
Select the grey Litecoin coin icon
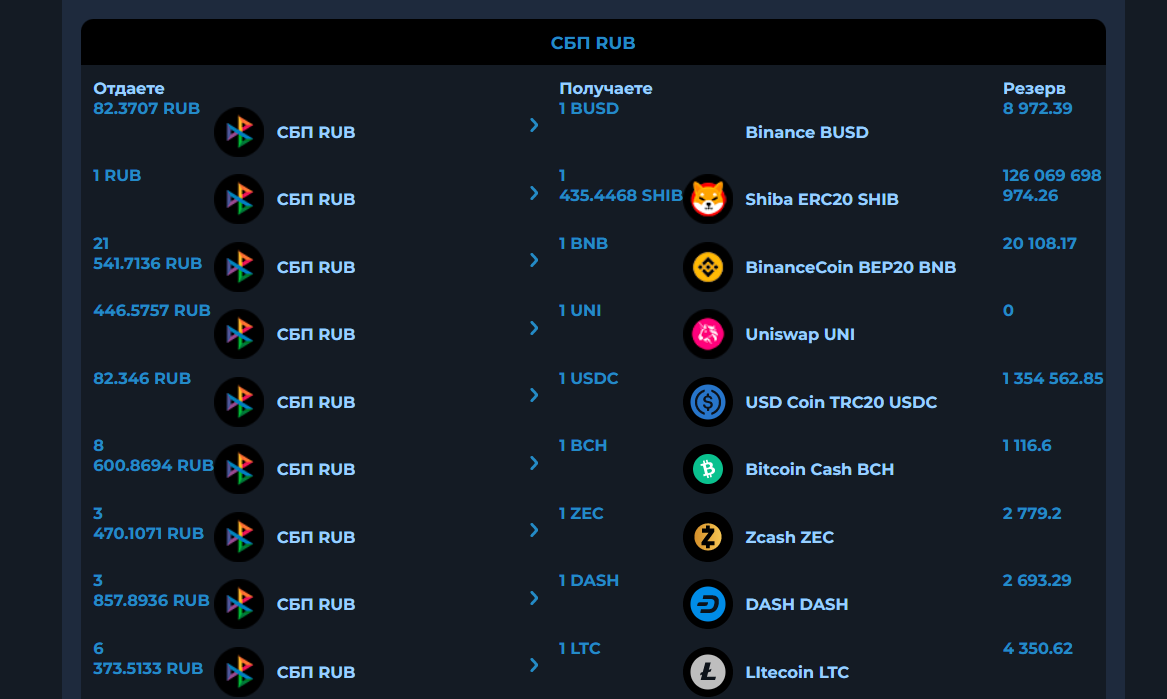point(708,671)
